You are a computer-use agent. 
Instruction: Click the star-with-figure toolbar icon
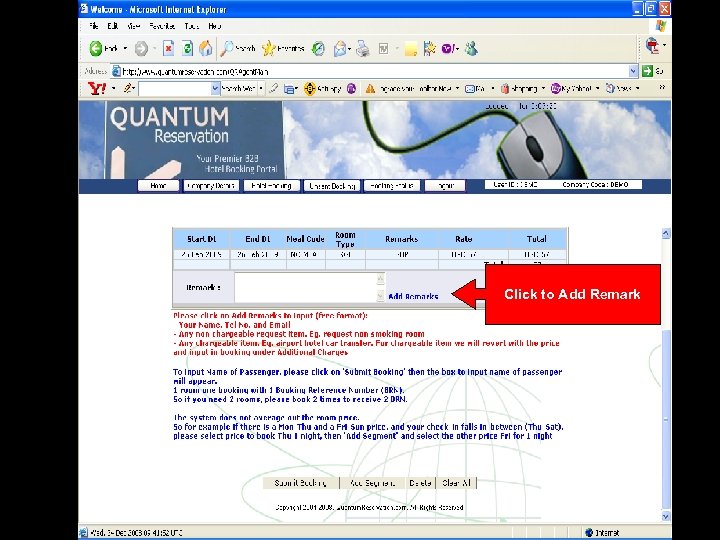click(430, 48)
